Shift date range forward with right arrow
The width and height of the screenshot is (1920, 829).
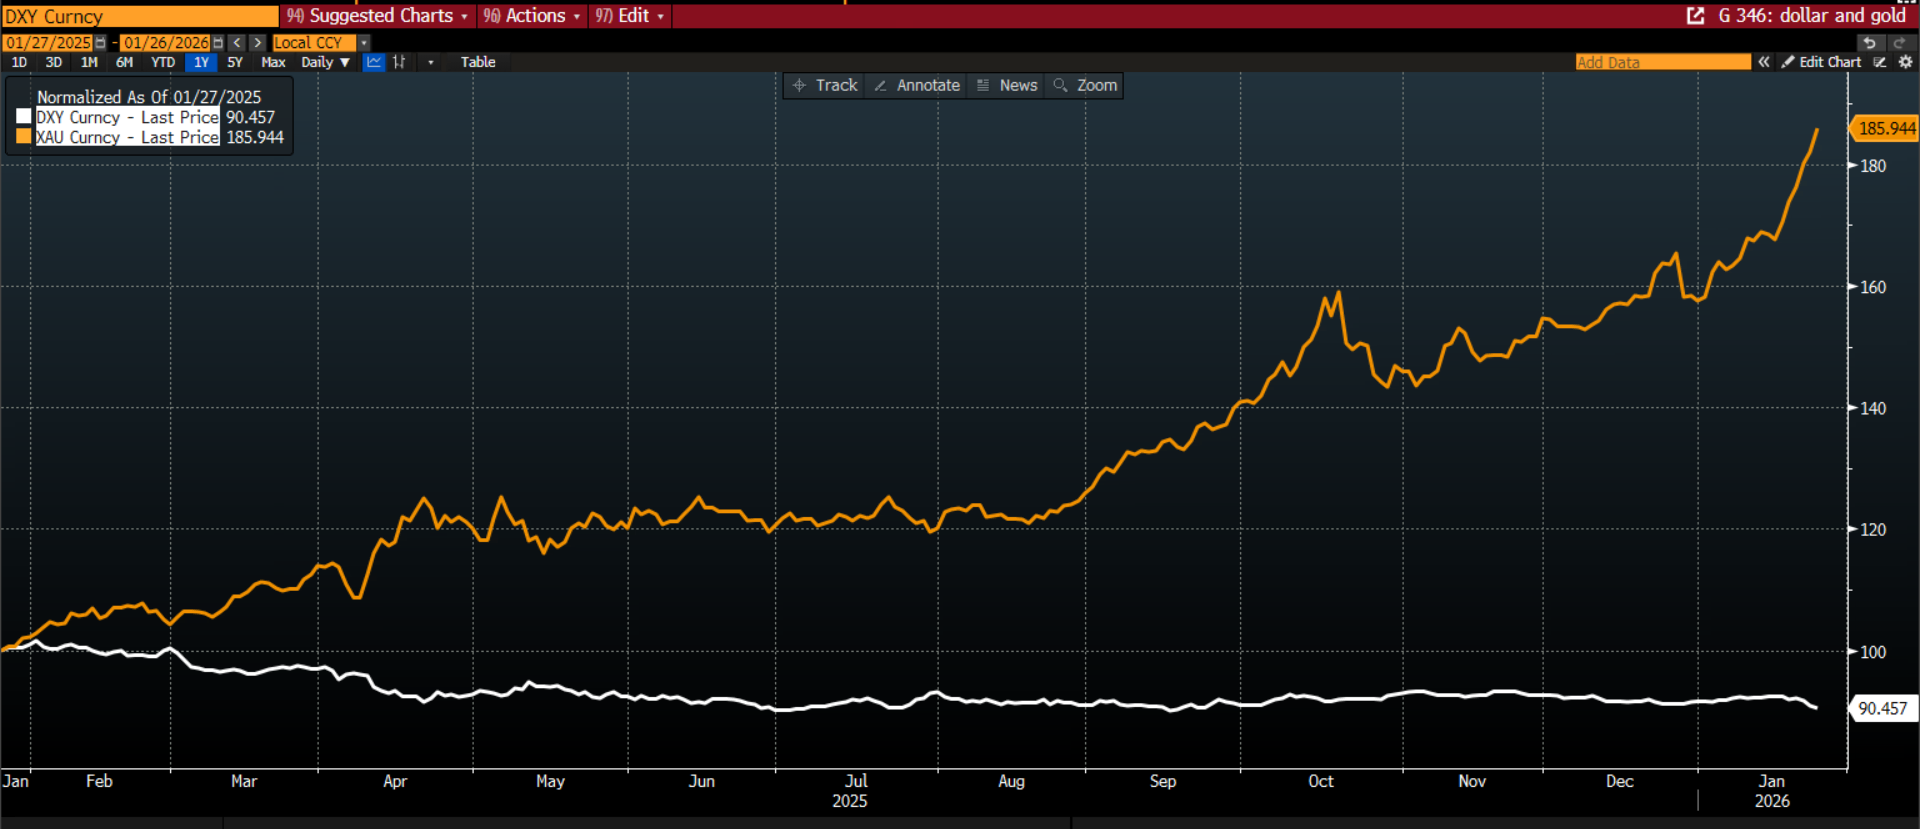coord(258,43)
